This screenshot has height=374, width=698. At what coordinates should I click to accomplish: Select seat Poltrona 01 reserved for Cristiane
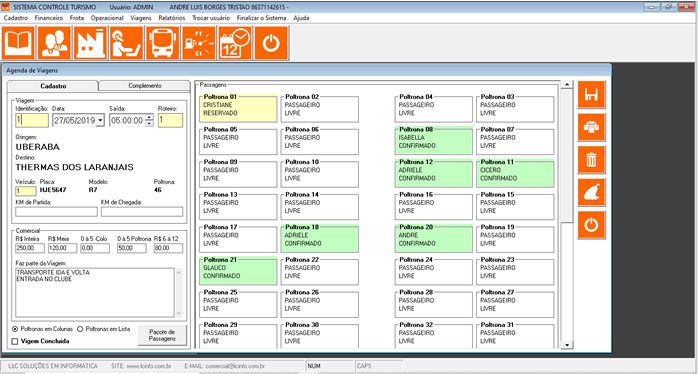pos(238,109)
